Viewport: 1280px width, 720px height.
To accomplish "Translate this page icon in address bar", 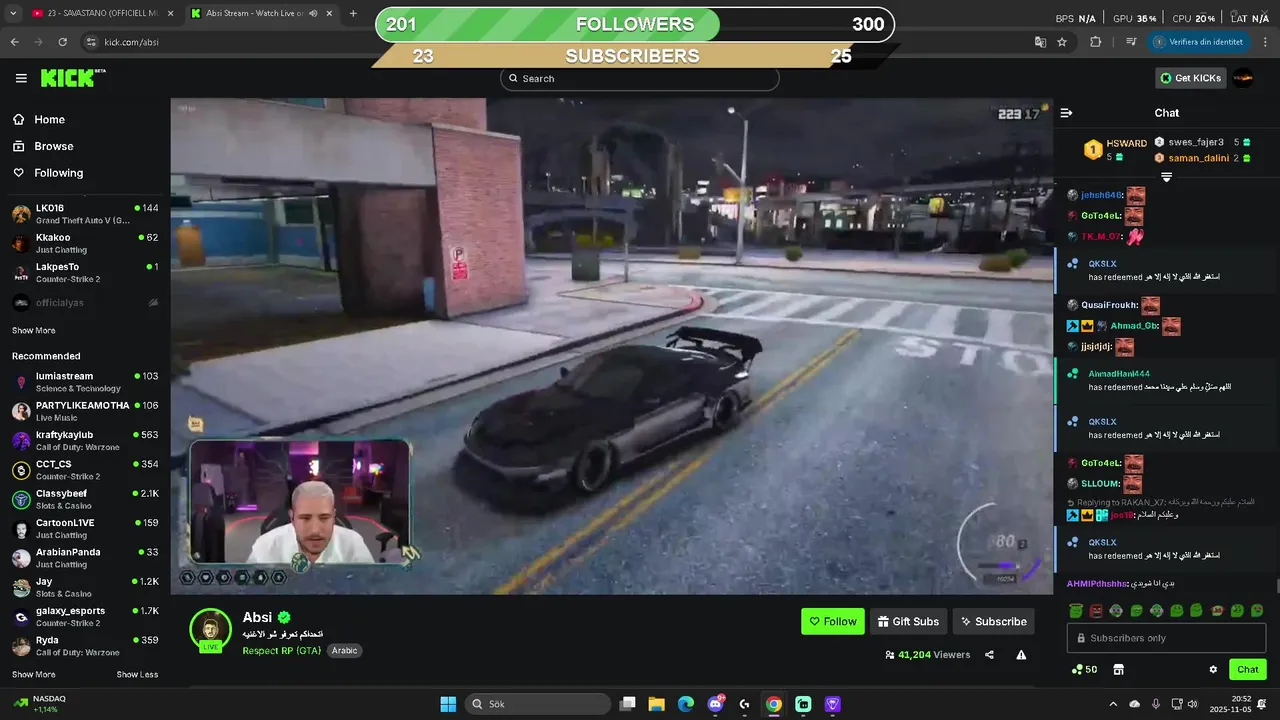I will (x=1040, y=42).
